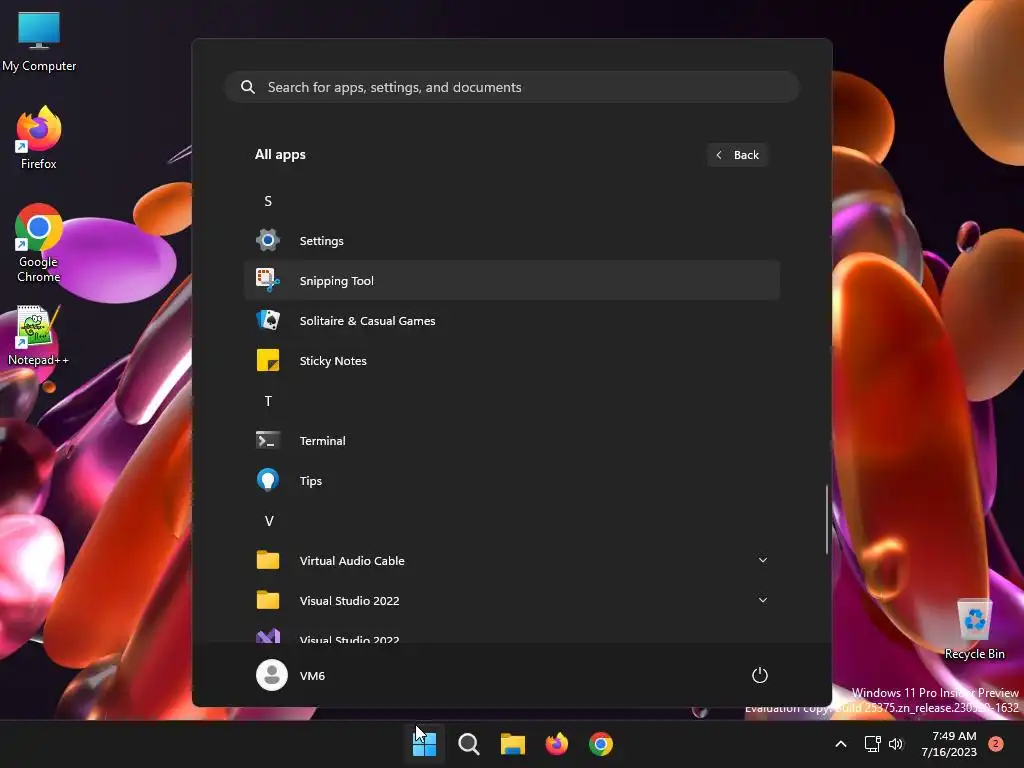The image size is (1024, 768).
Task: Click the S letter group header
Action: click(x=268, y=200)
